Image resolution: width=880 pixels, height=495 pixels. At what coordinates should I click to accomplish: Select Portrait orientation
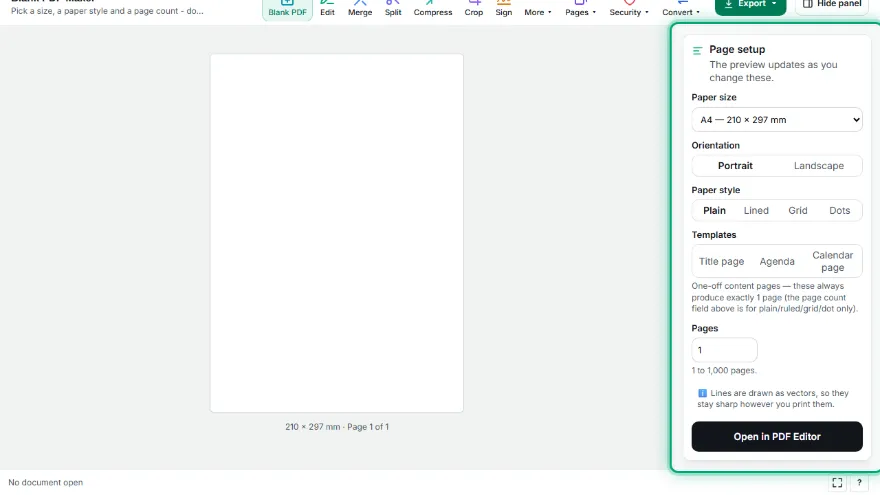735,166
